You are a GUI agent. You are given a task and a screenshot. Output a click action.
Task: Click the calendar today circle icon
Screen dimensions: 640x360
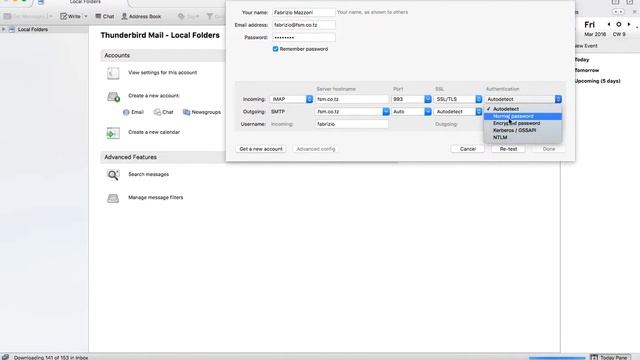point(619,24)
